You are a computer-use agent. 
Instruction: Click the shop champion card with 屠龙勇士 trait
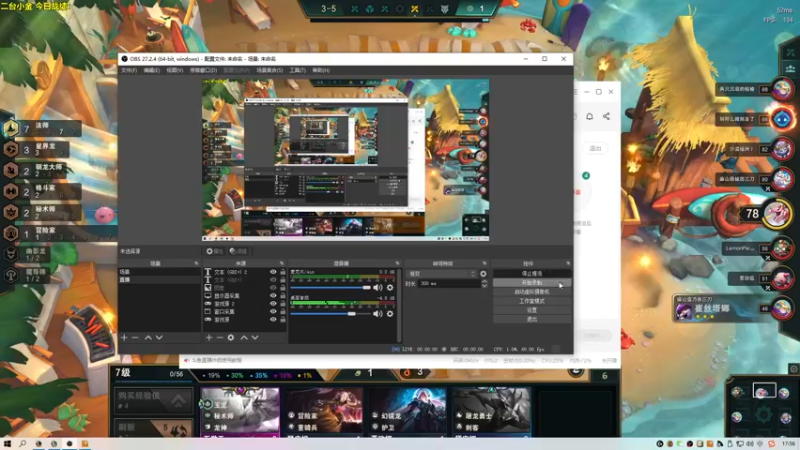pyautogui.click(x=491, y=412)
